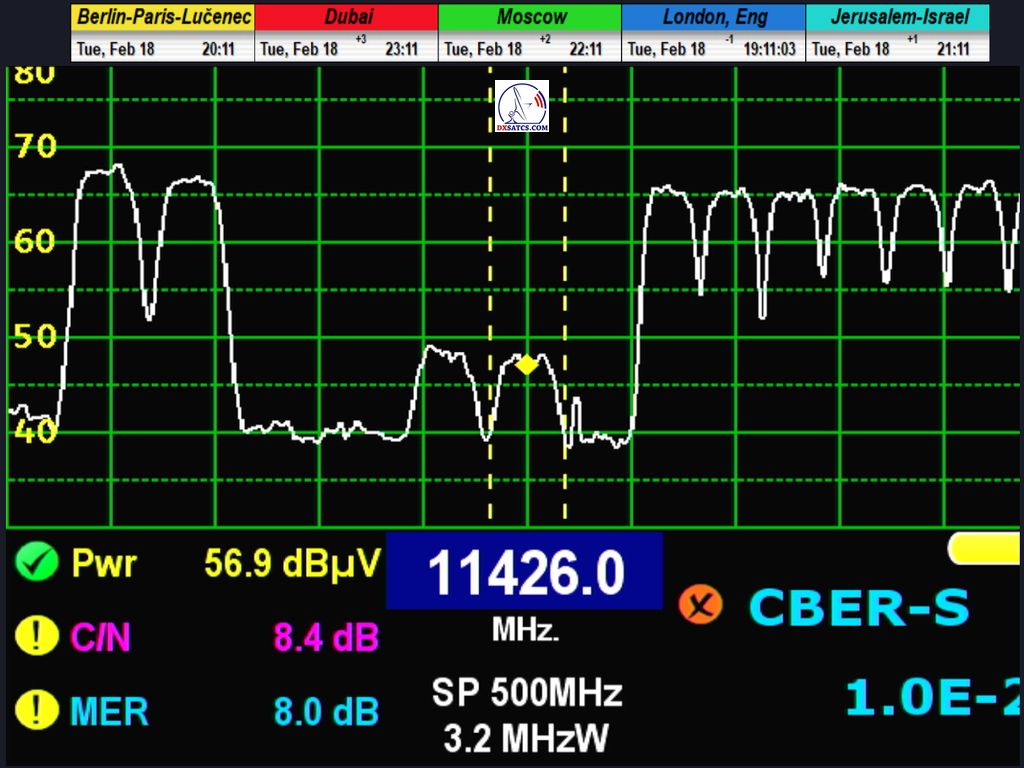Screen dimensions: 1024x768
Task: Select the yellow diamond frequency marker
Action: (x=527, y=365)
